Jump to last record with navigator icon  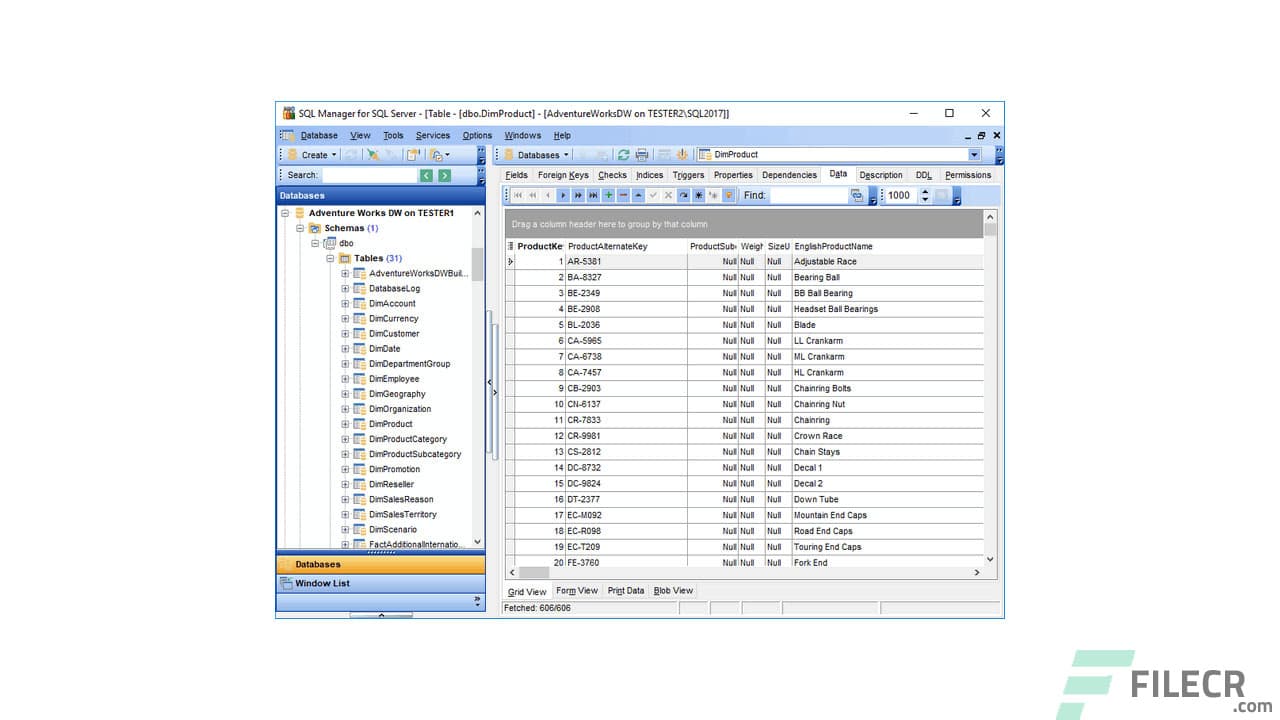pos(594,195)
